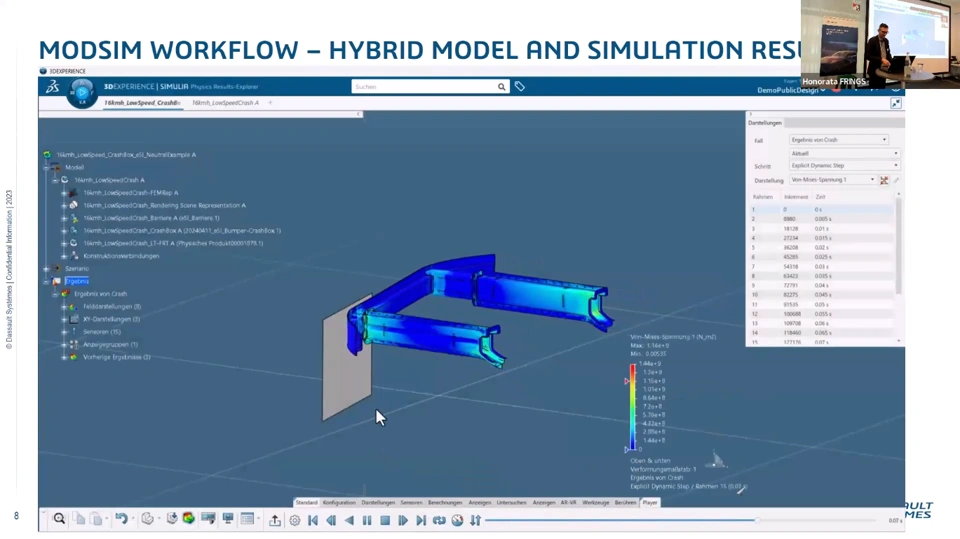Select frame row 1 with time 0 s
The width and height of the screenshot is (960, 539).
[x=822, y=209]
